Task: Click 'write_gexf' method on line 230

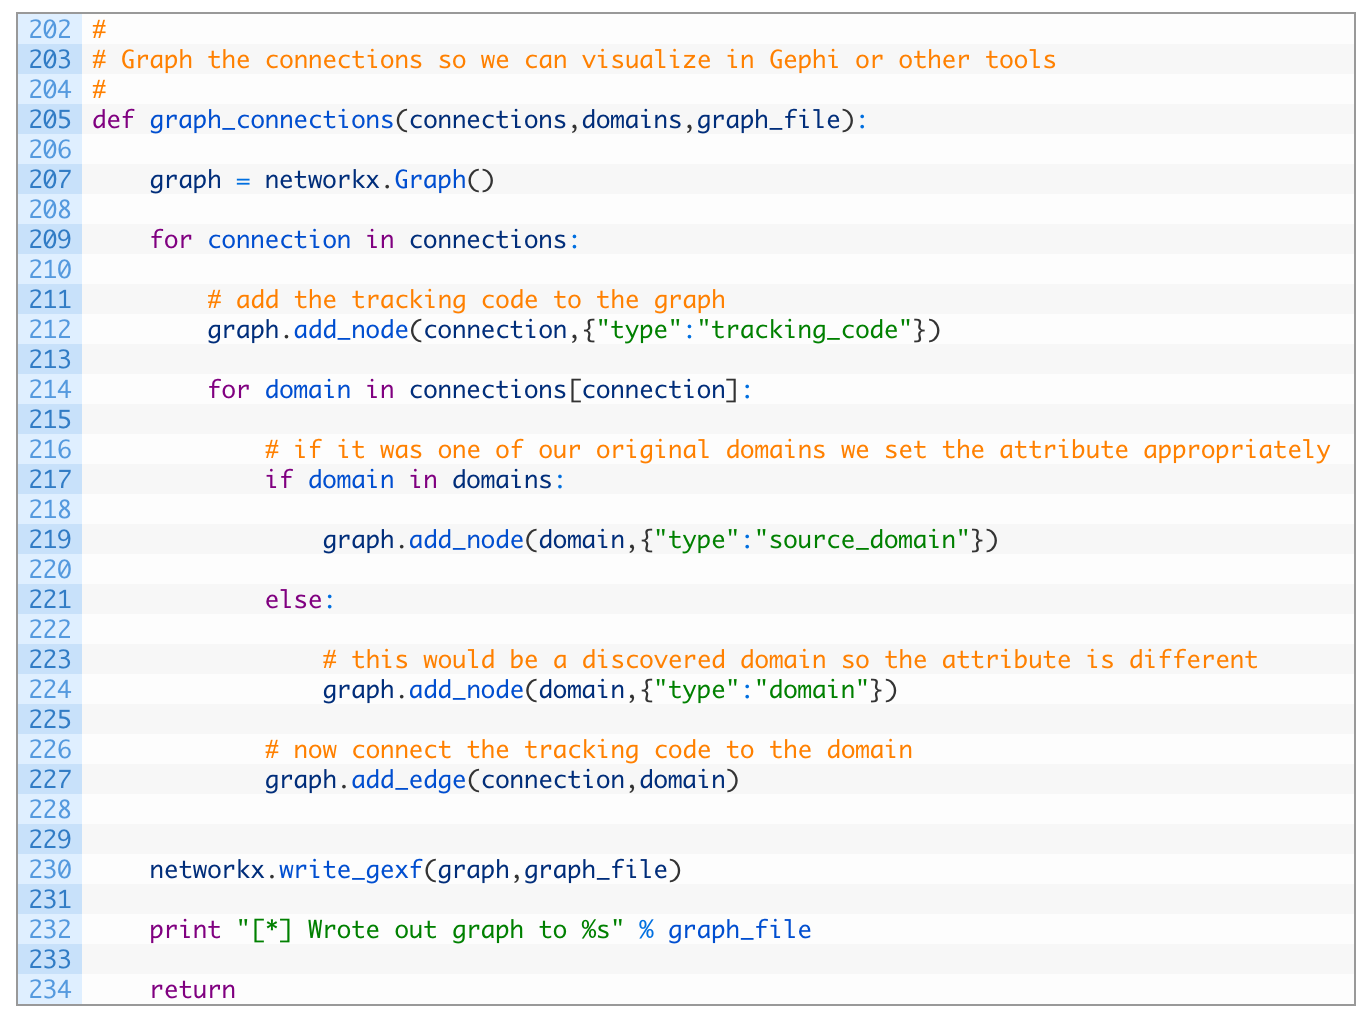Action: (351, 870)
